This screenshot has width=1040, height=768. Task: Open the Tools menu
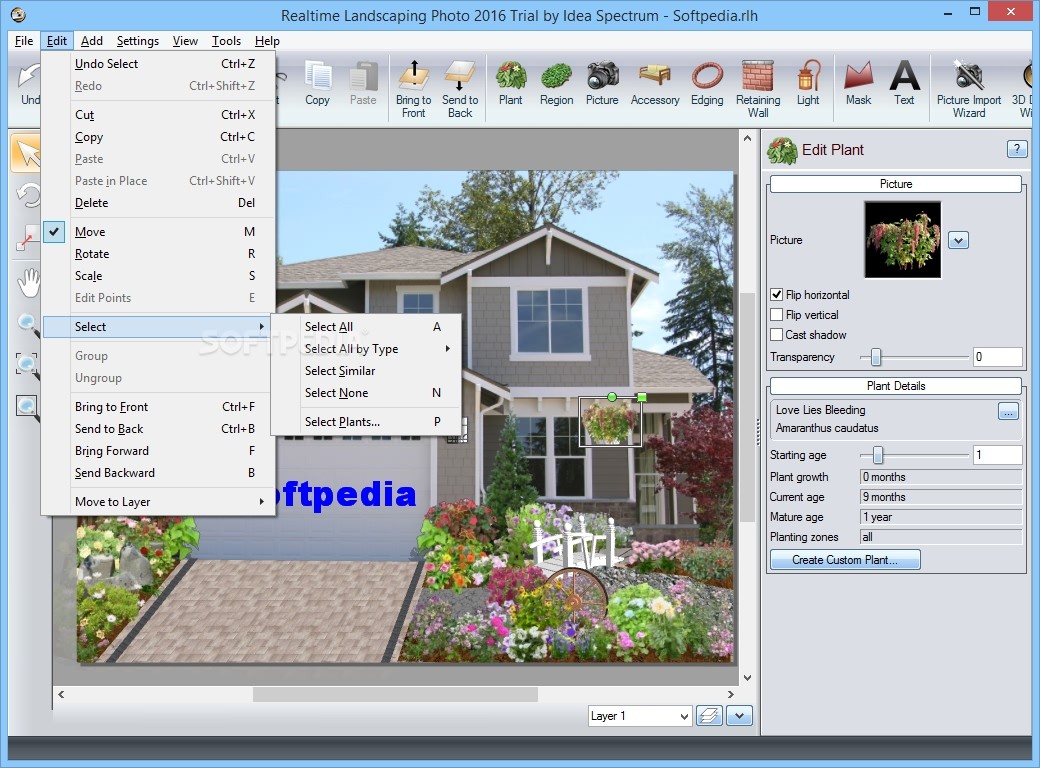point(226,41)
